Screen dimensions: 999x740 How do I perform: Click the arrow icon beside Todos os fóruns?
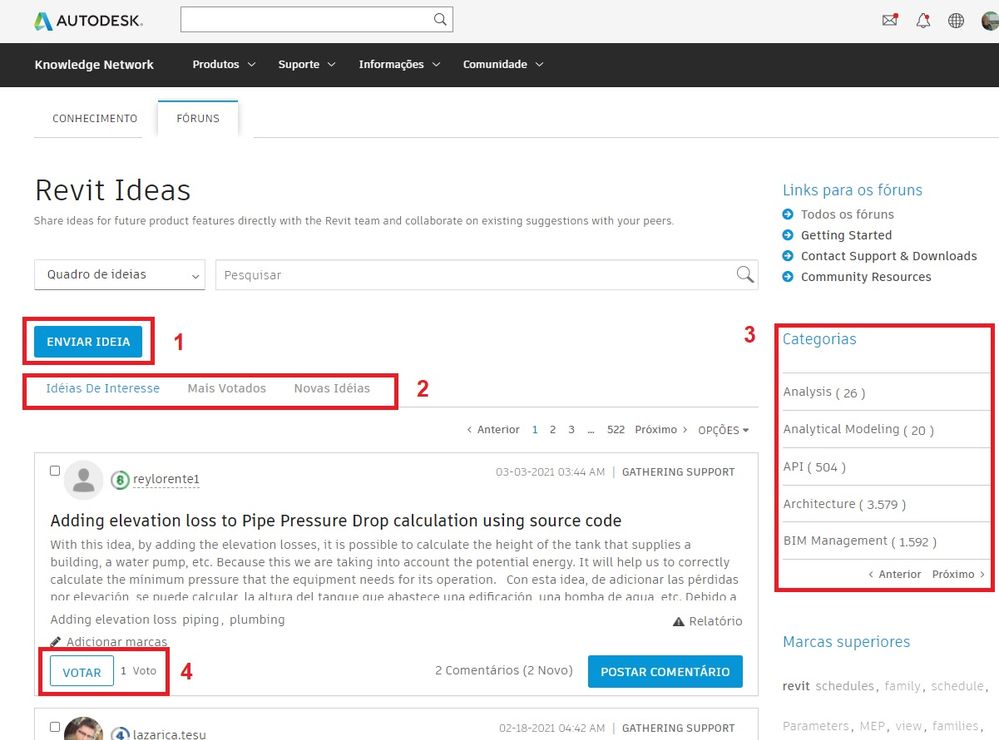pyautogui.click(x=788, y=214)
